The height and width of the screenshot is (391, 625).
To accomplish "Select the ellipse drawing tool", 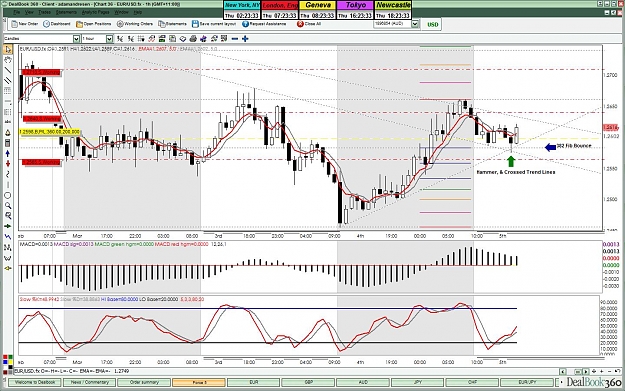I will tap(8, 195).
